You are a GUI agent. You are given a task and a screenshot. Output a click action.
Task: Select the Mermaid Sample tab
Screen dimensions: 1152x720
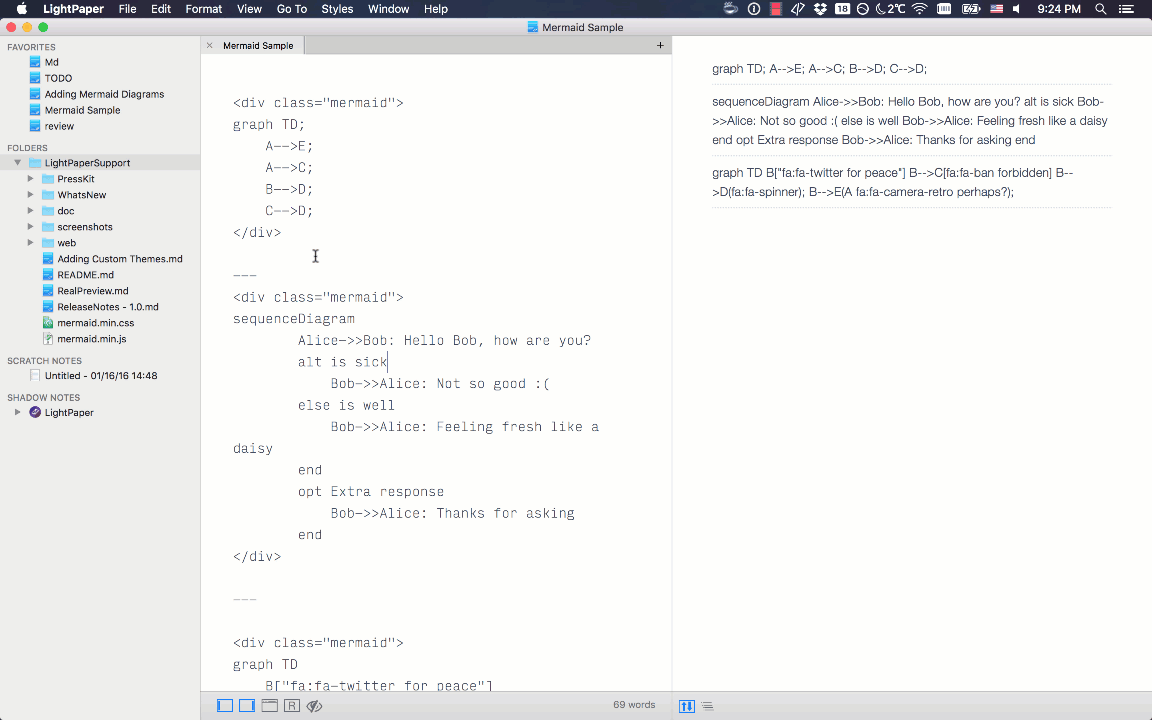coord(258,46)
